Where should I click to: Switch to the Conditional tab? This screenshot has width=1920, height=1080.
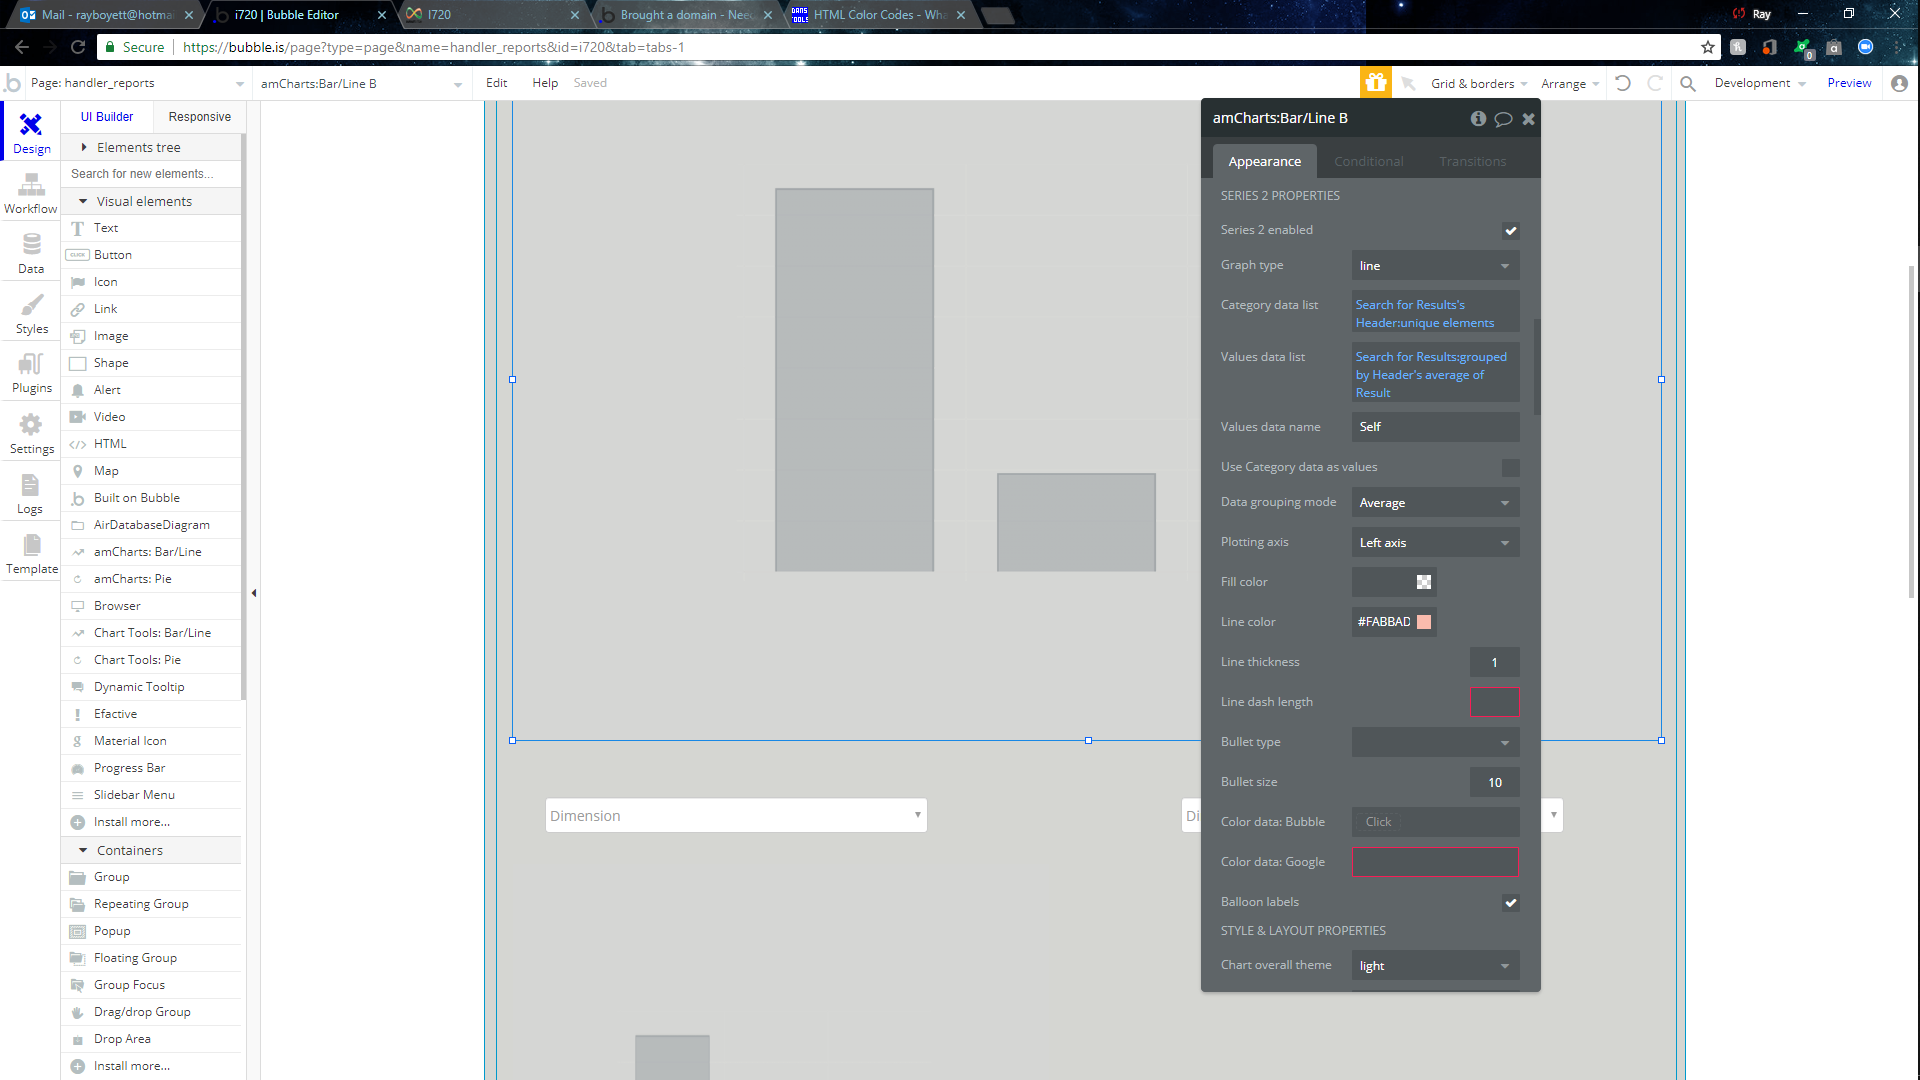coord(1368,162)
